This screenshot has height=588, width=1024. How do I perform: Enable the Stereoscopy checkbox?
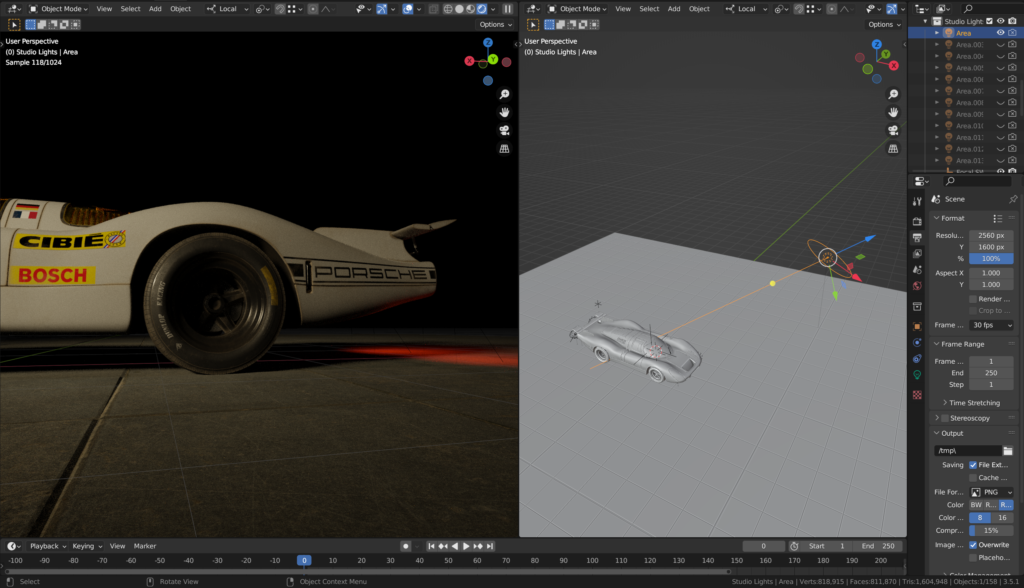(x=945, y=418)
